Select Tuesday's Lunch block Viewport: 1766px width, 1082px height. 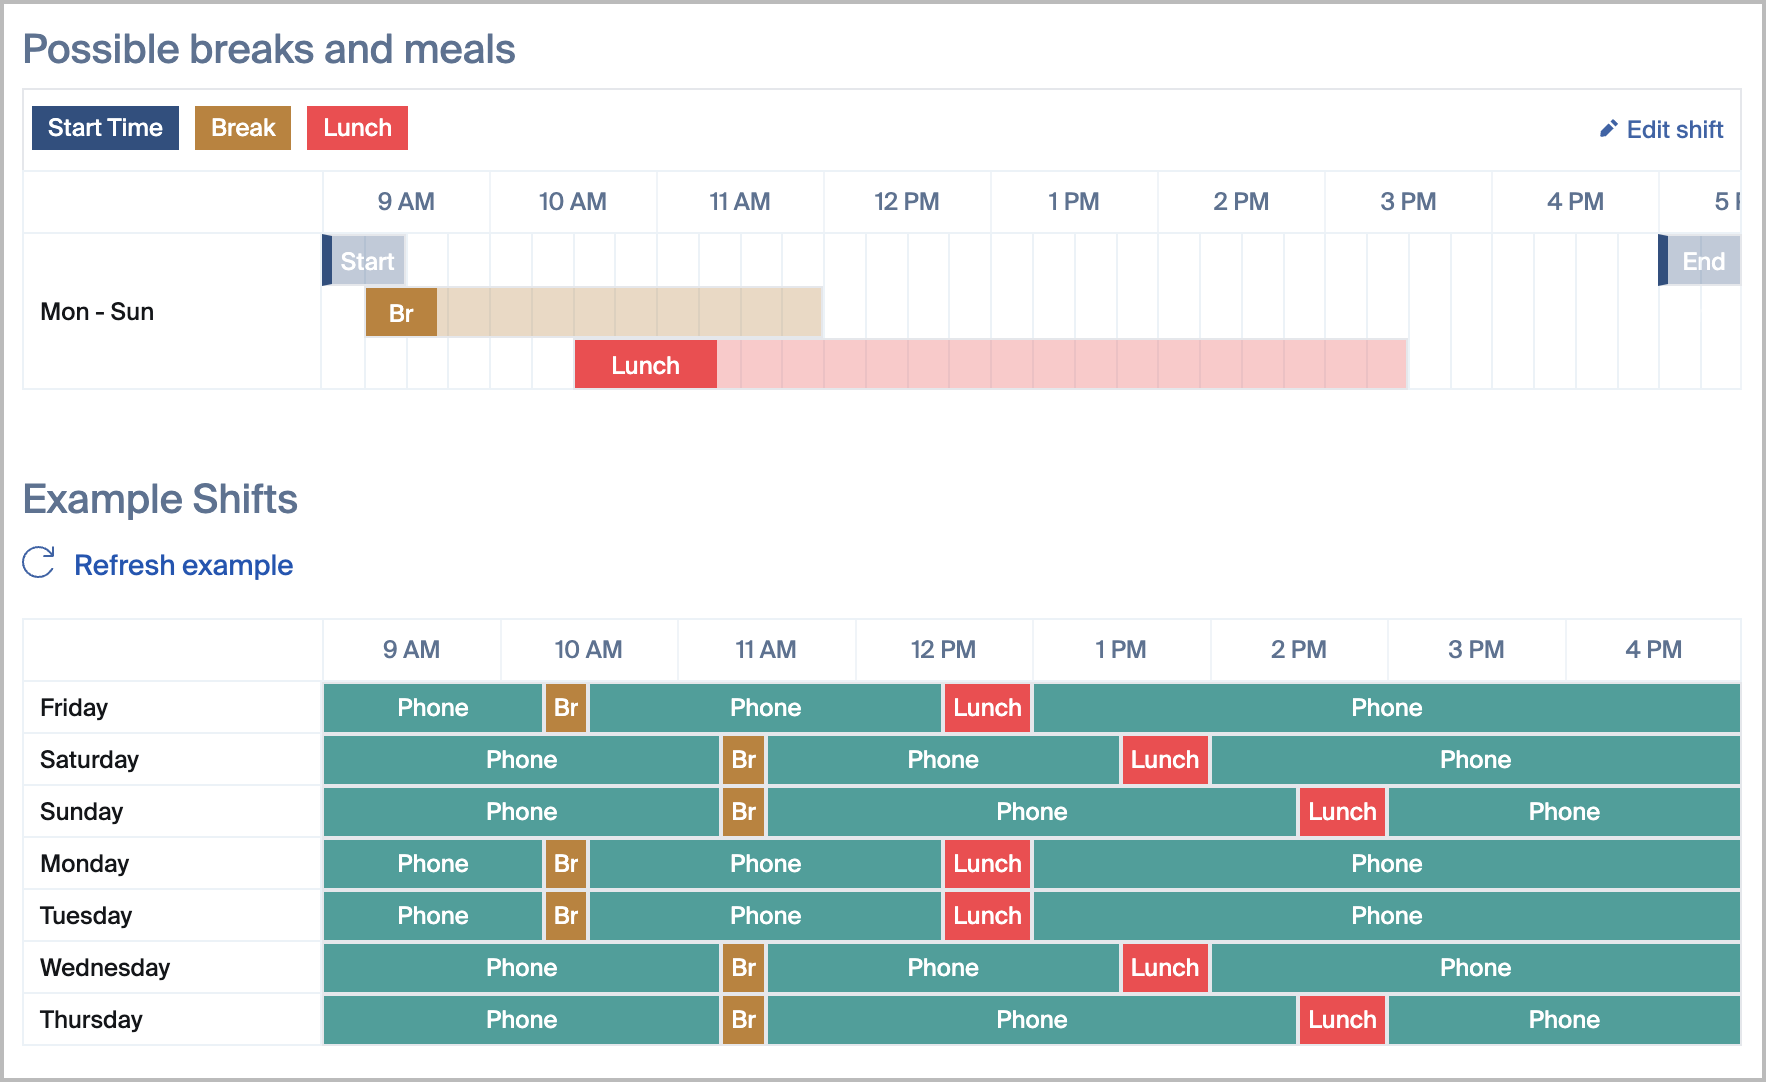pyautogui.click(x=987, y=916)
